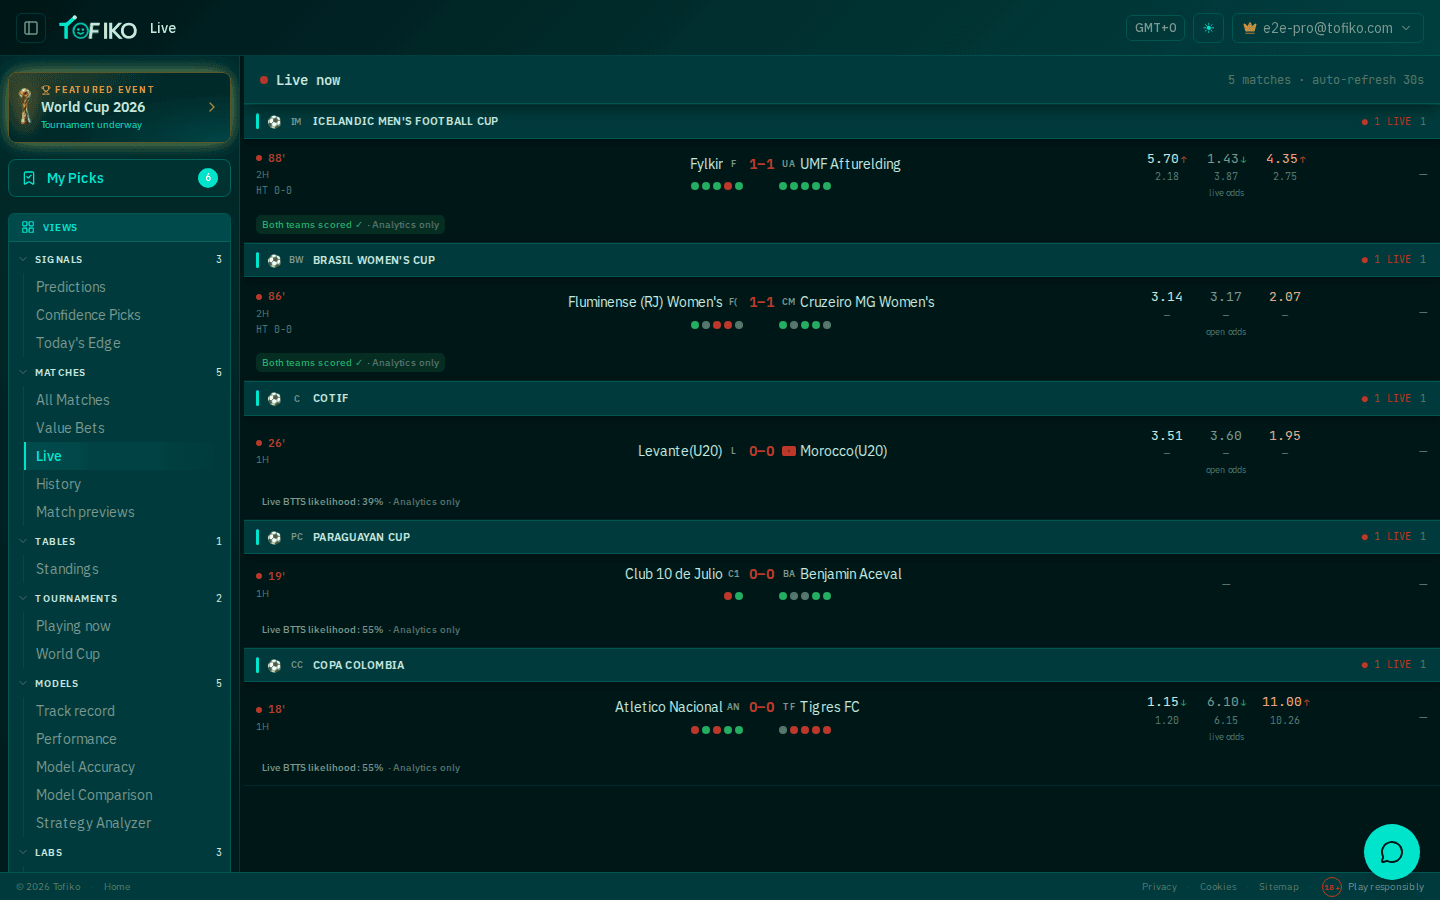The width and height of the screenshot is (1440, 900).
Task: Open the World Cup 2026 featured event
Action: click(119, 107)
